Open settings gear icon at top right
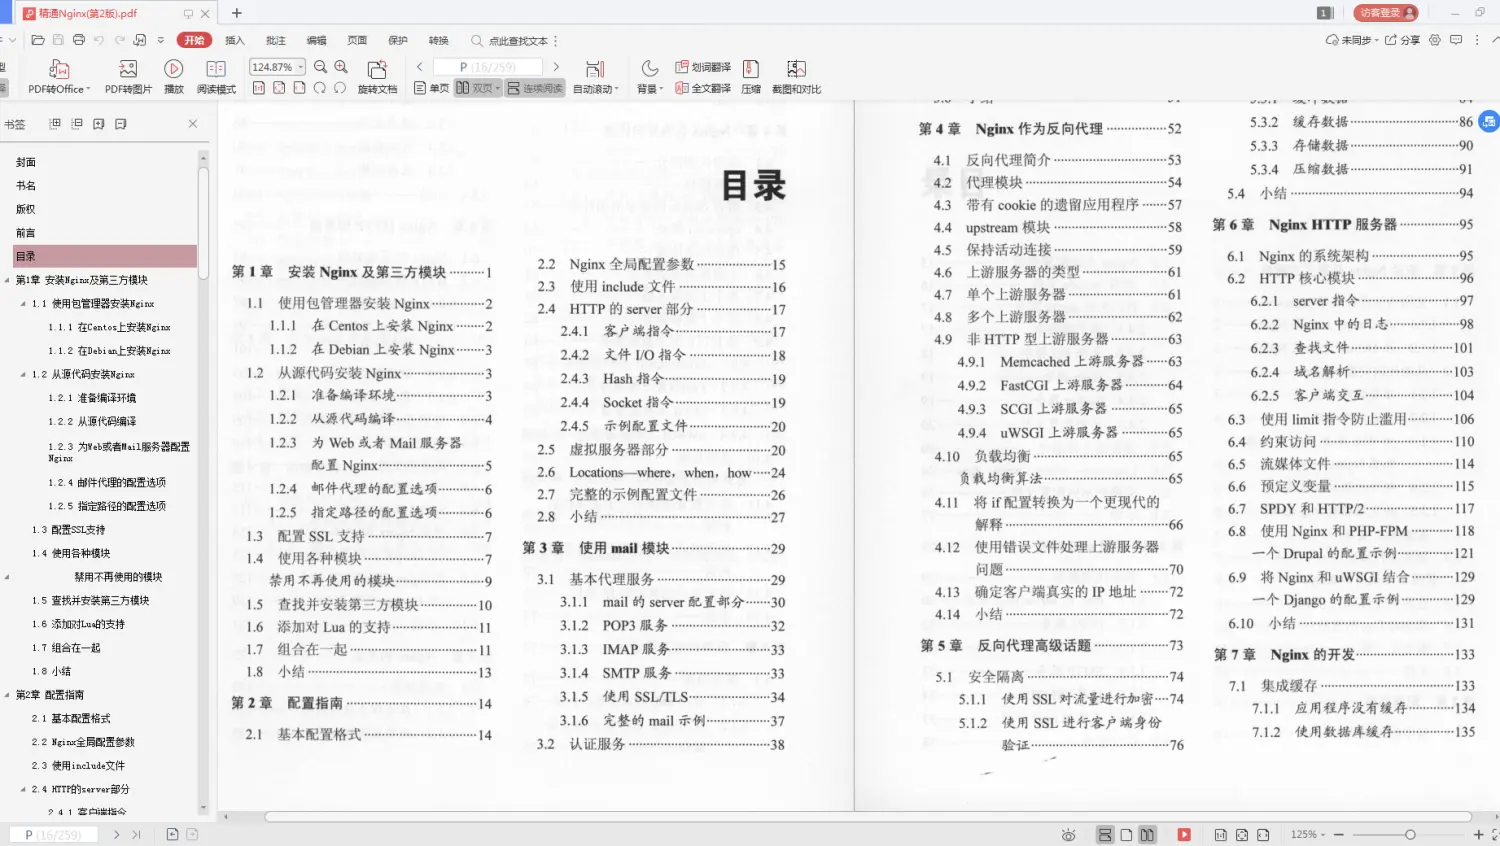Image resolution: width=1500 pixels, height=846 pixels. 1435,40
